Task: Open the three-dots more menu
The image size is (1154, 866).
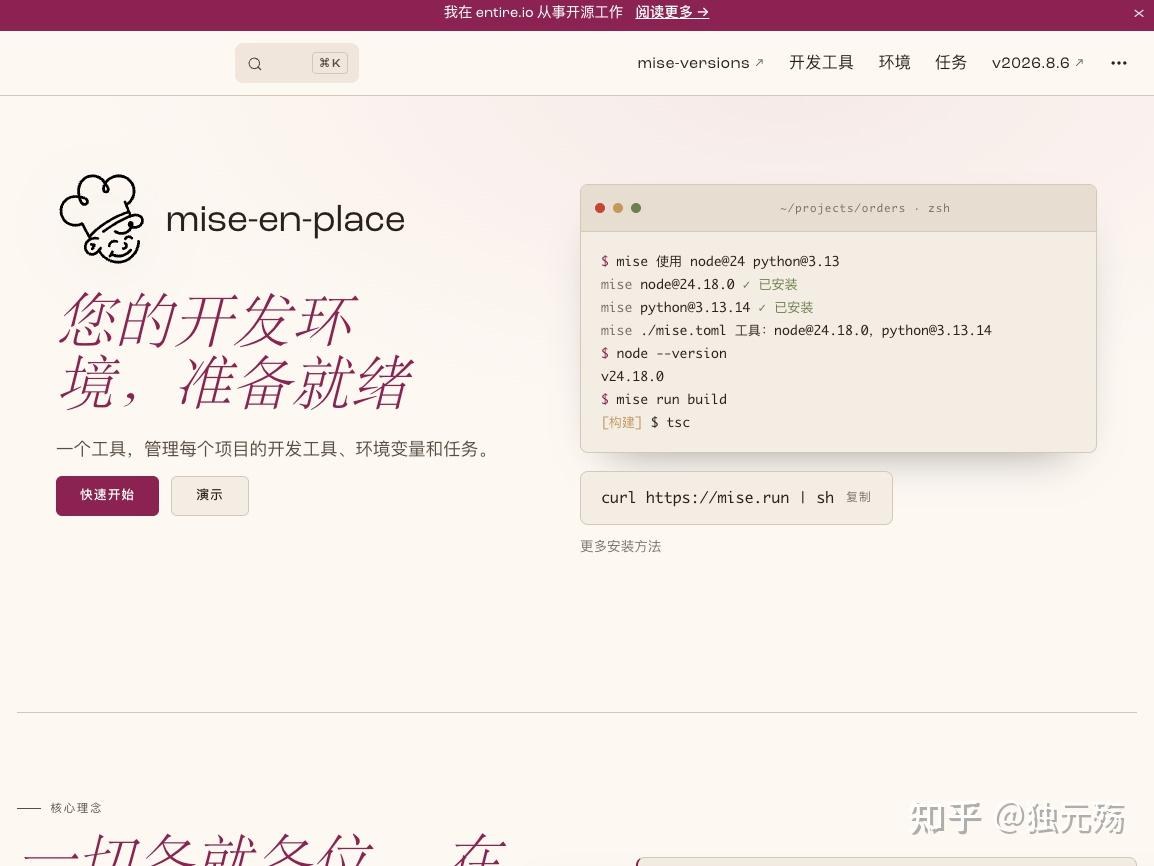Action: 1119,63
